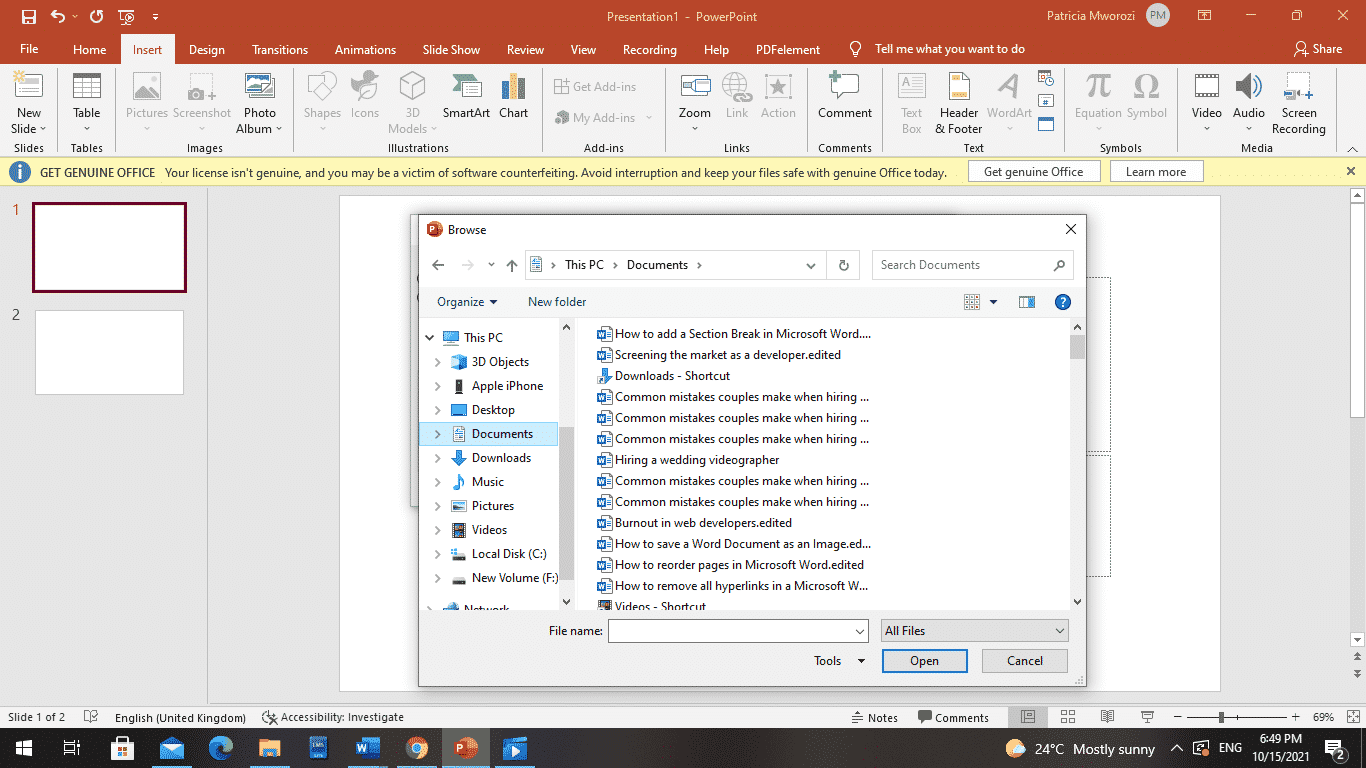Toggle the preview pane in the Browse dialog
The height and width of the screenshot is (768, 1366).
click(x=1026, y=301)
